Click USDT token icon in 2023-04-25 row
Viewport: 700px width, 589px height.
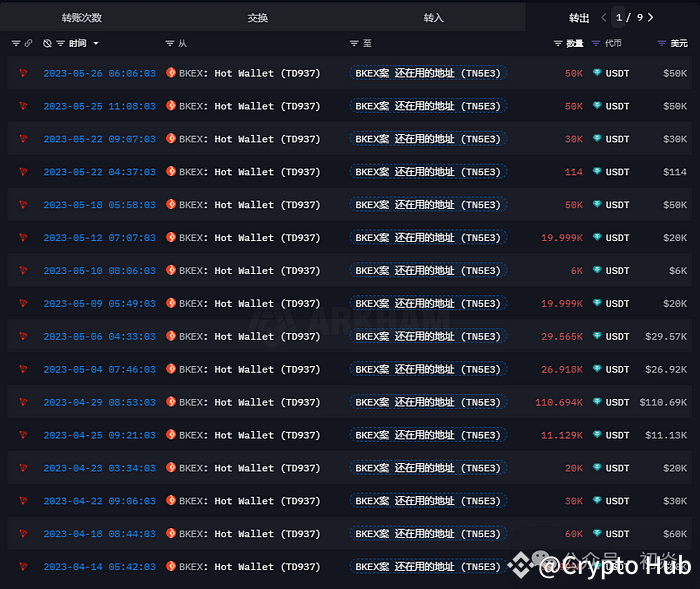coord(597,434)
